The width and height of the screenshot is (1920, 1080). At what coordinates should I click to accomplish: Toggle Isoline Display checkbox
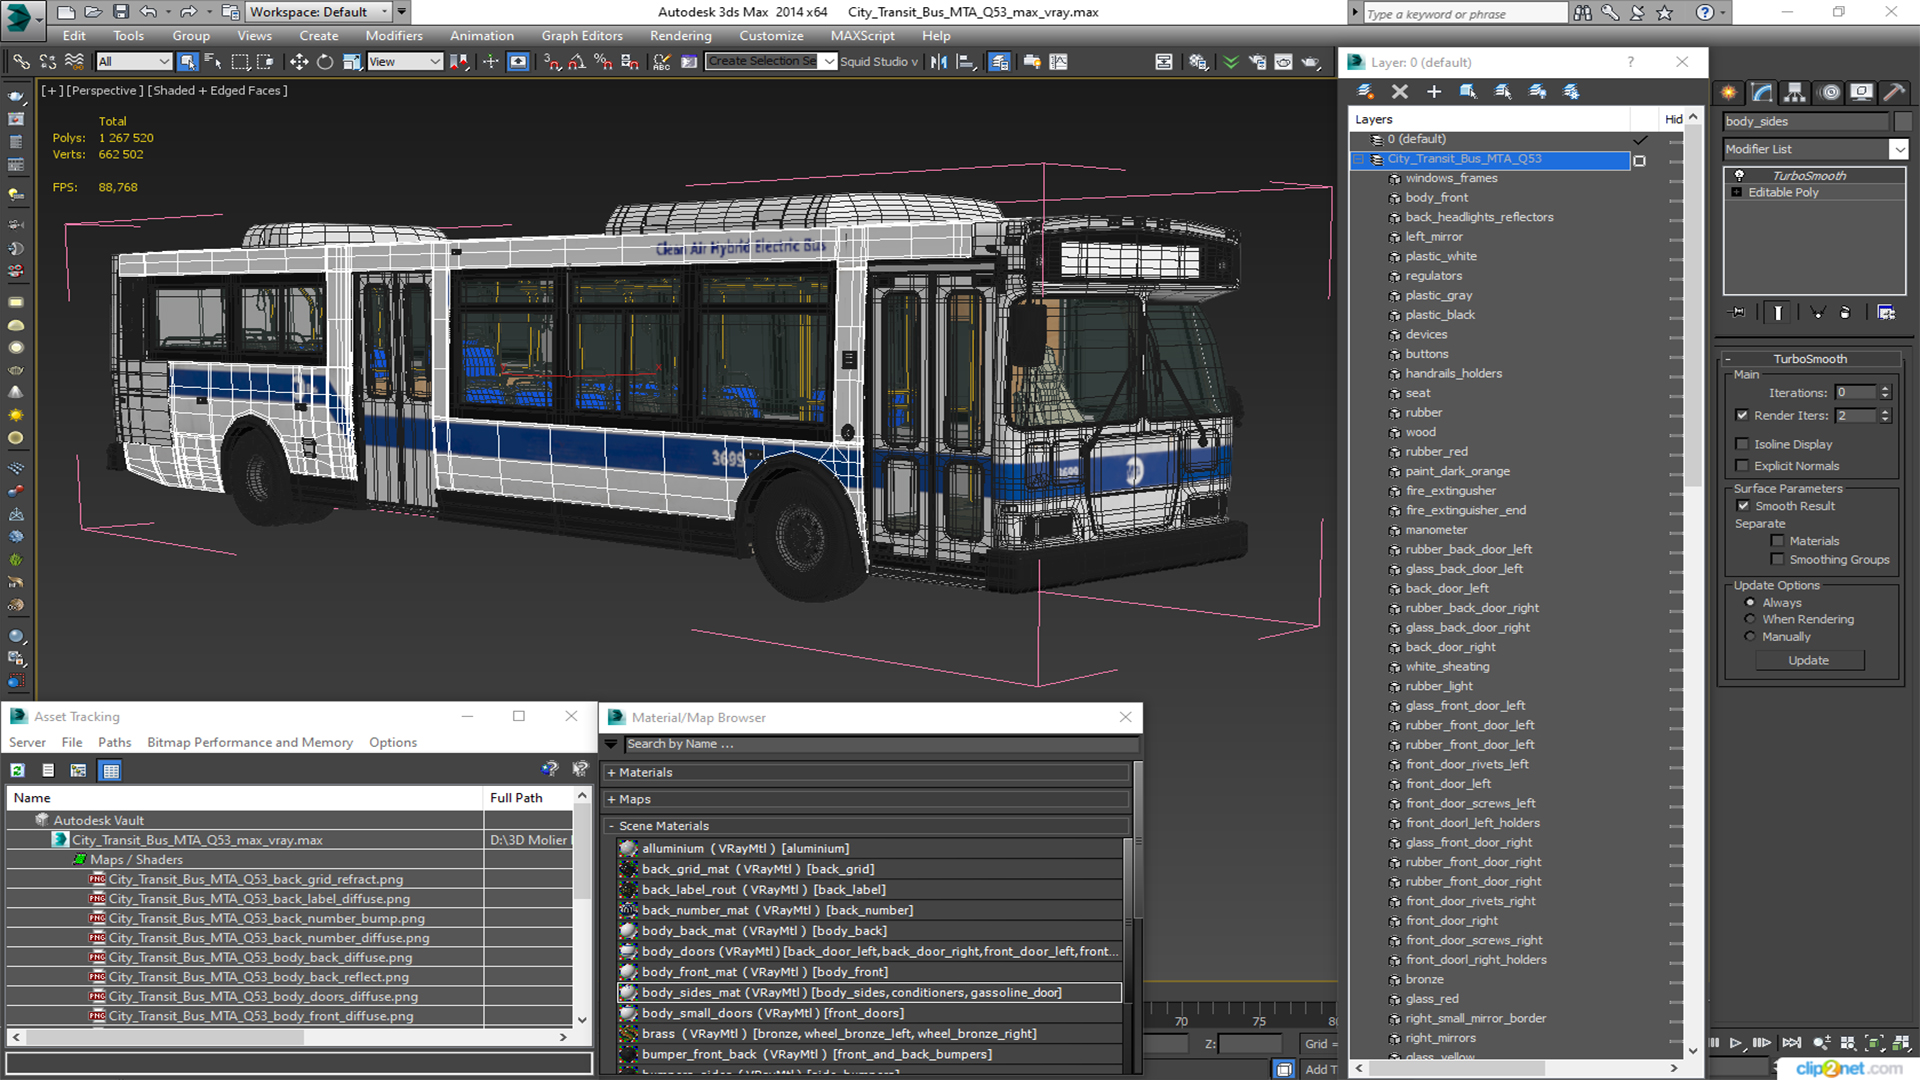point(1742,444)
